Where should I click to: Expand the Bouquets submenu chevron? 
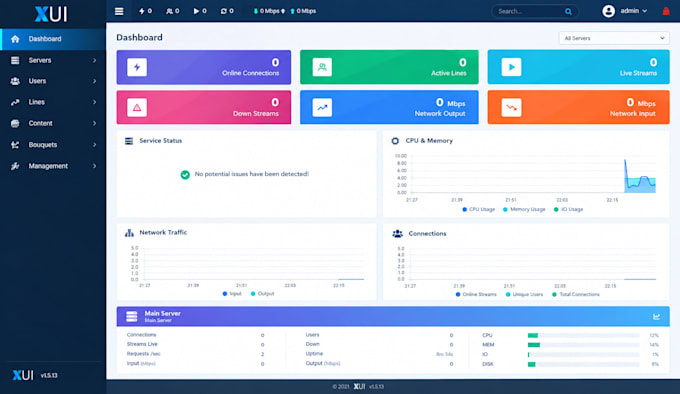tap(94, 144)
